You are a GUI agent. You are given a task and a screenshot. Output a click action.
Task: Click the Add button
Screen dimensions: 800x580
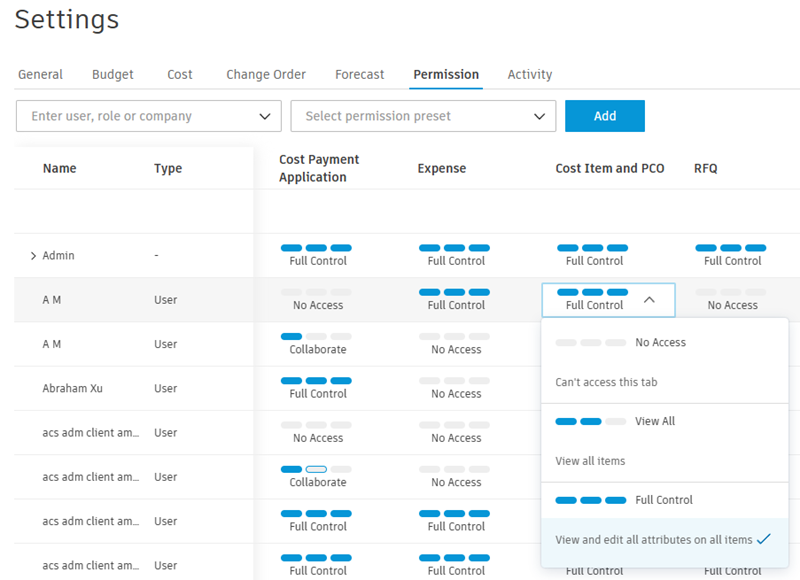click(x=604, y=116)
